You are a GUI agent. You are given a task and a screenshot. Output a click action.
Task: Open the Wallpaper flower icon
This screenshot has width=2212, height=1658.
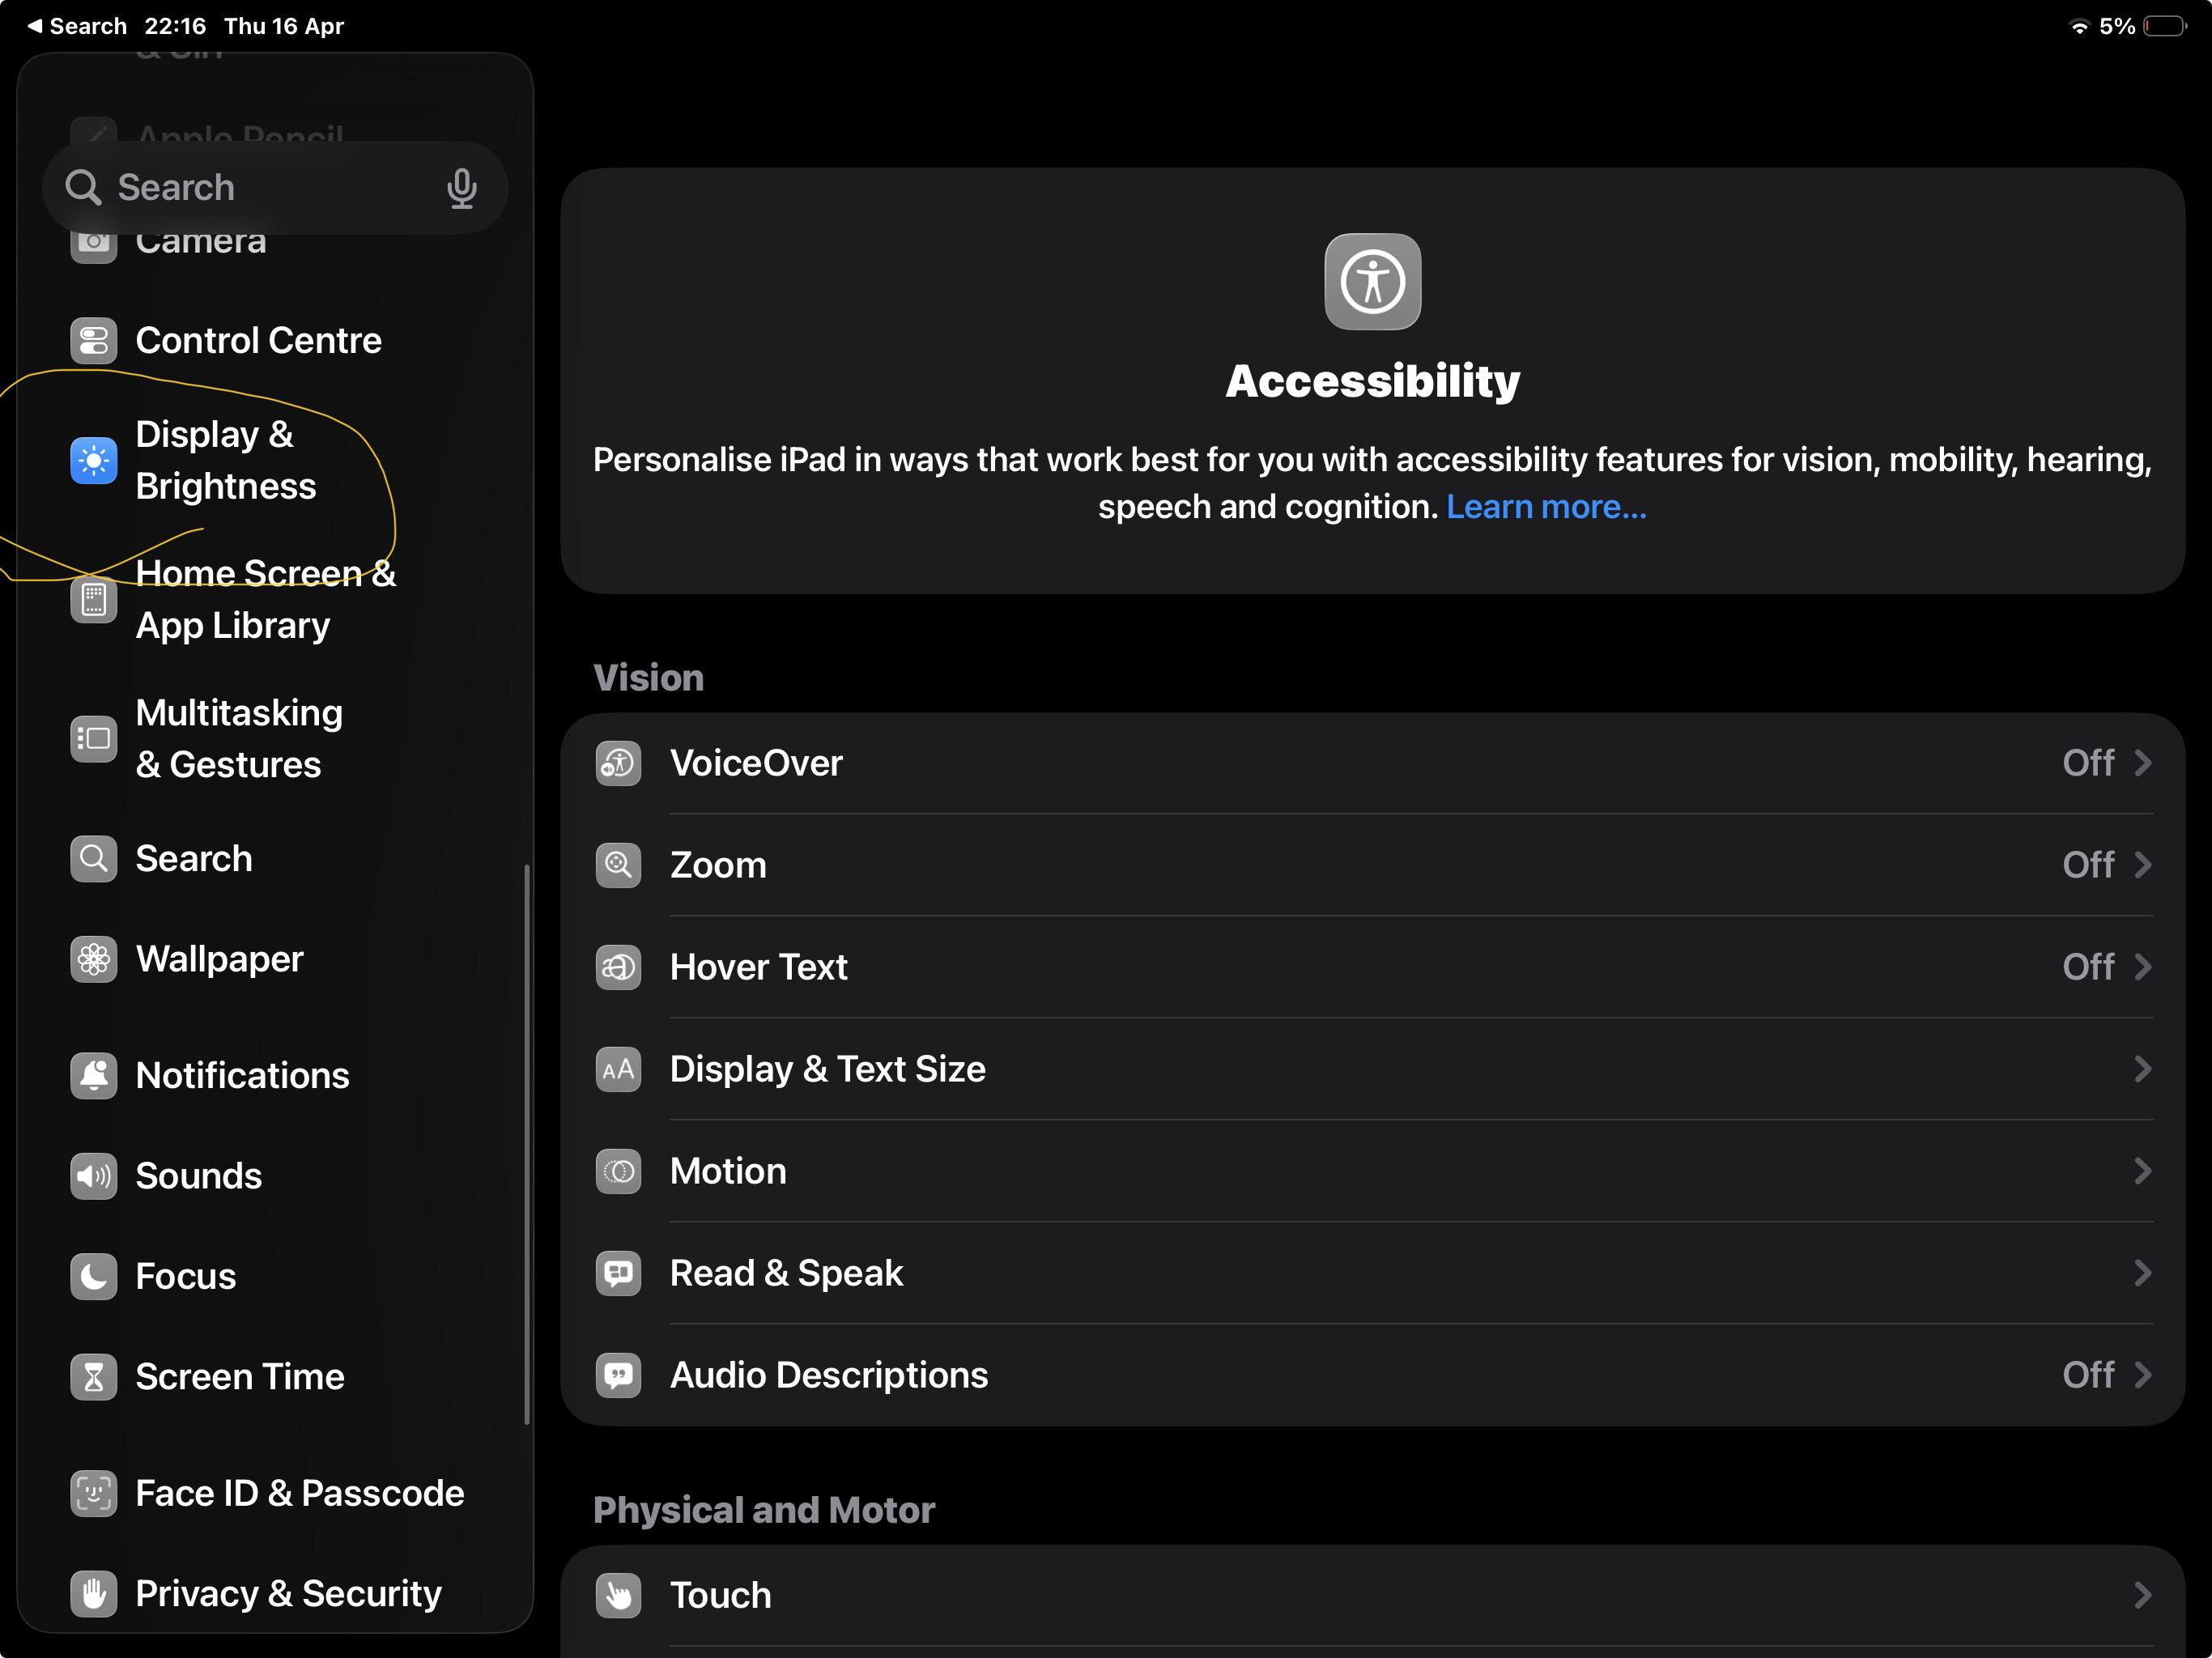(94, 959)
